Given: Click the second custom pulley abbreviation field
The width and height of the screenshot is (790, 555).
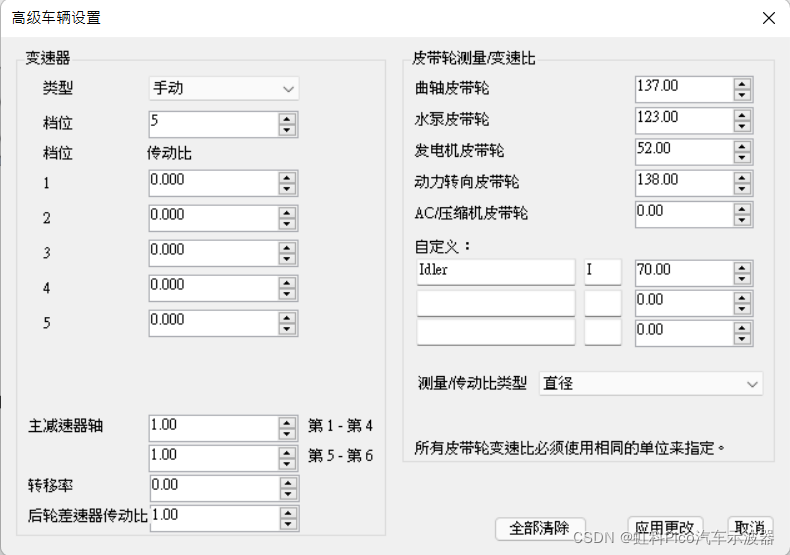Looking at the screenshot, I should (x=603, y=303).
